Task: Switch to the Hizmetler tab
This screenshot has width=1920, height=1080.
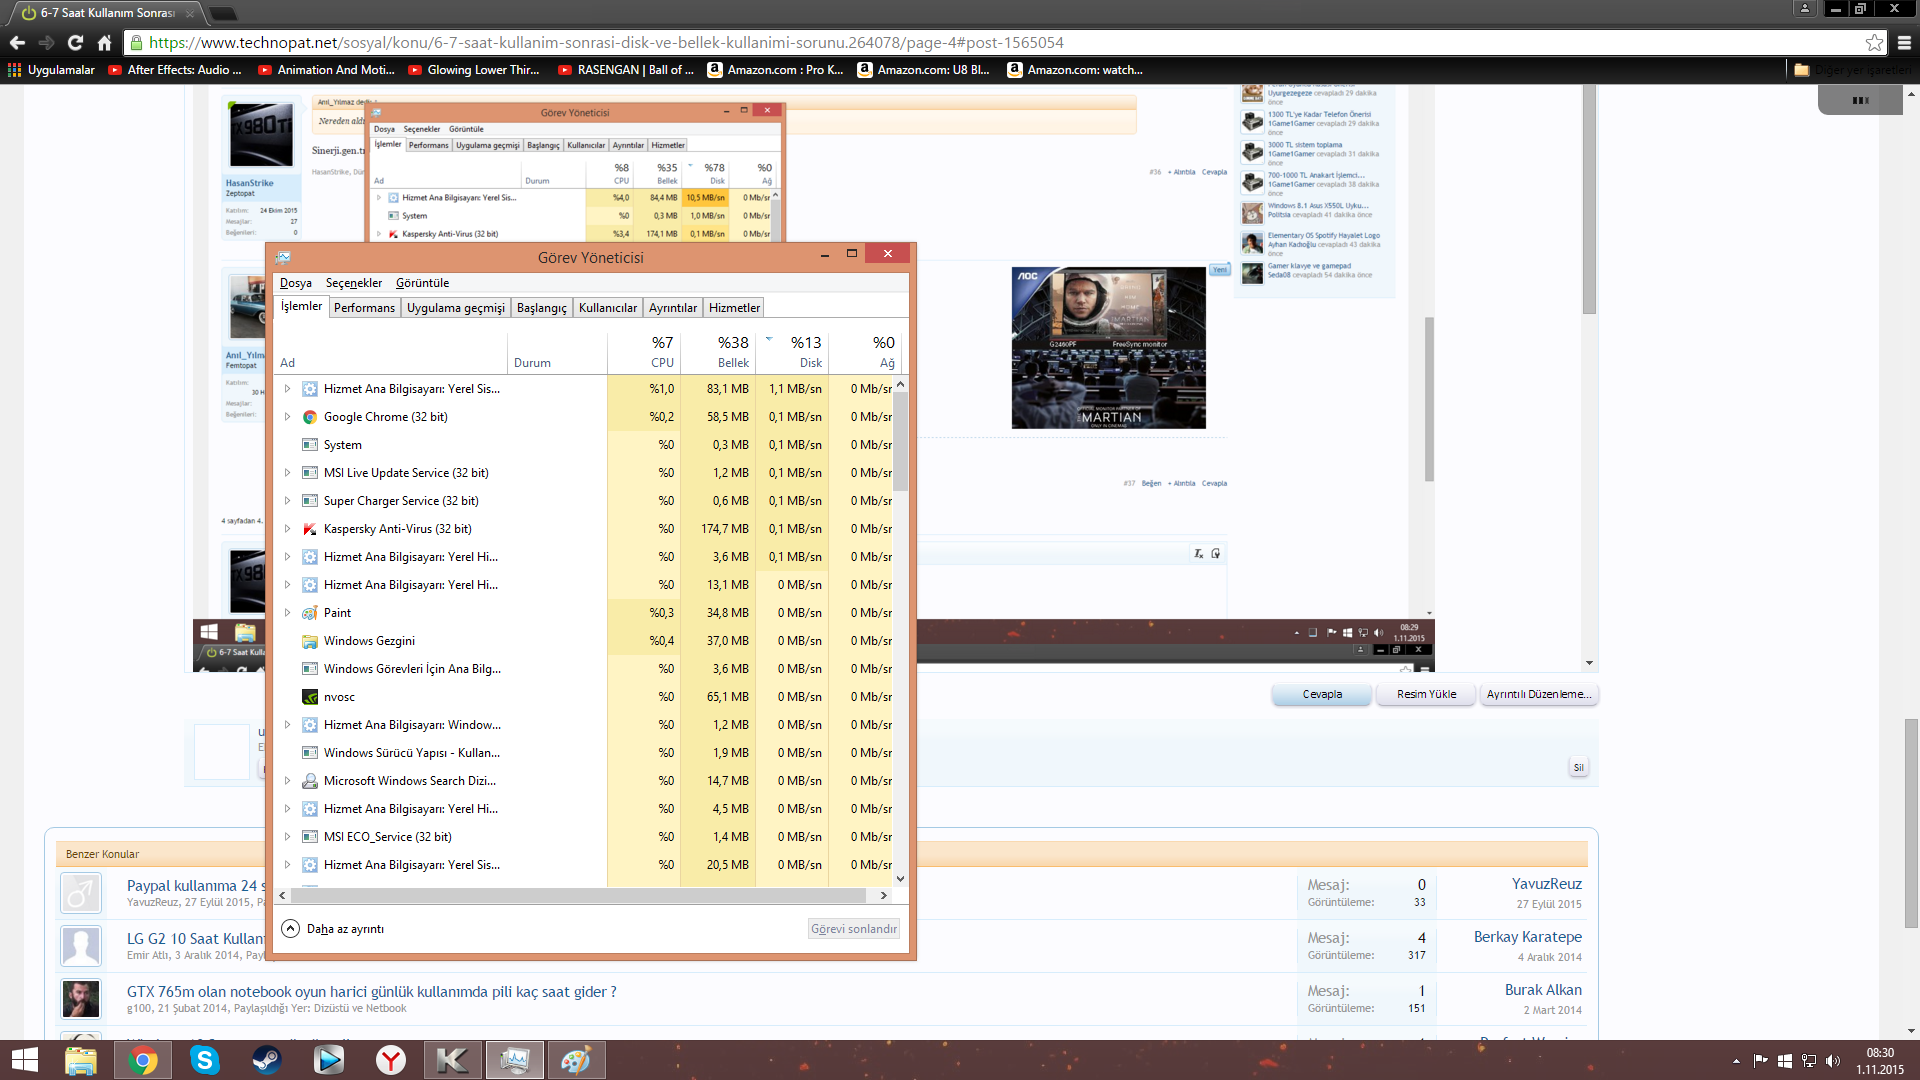Action: (734, 308)
